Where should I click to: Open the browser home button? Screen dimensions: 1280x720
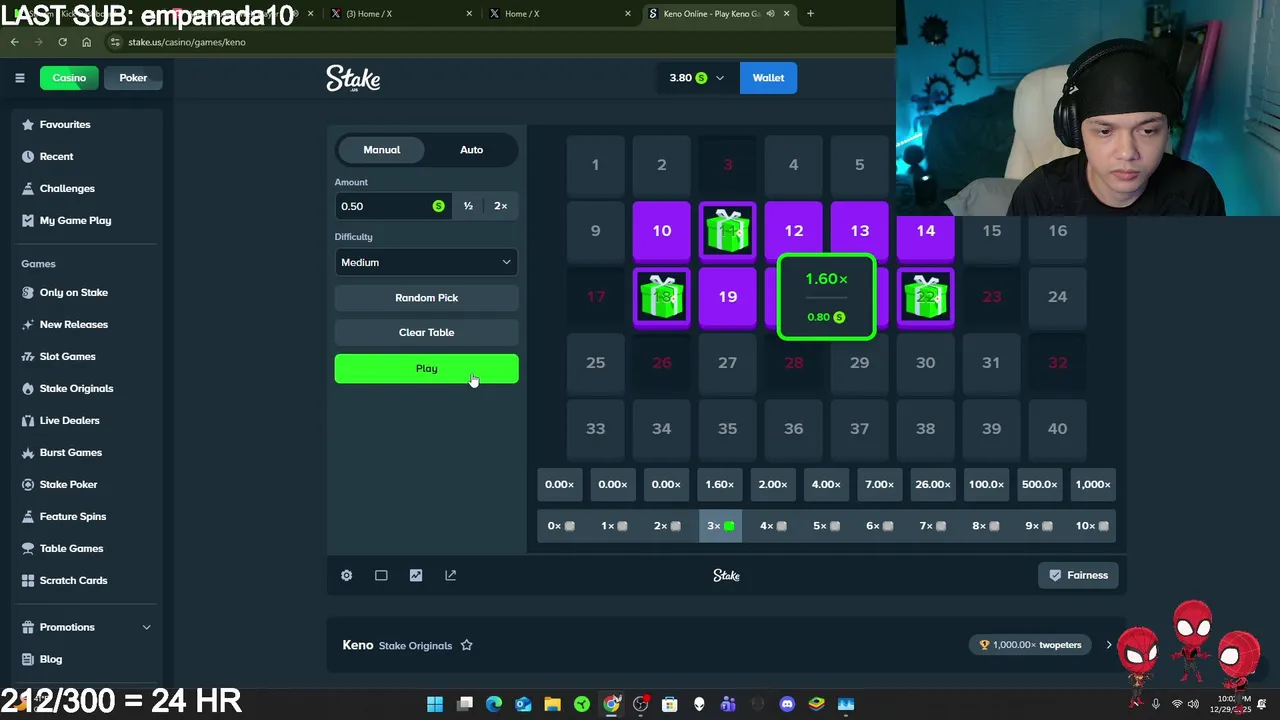86,42
